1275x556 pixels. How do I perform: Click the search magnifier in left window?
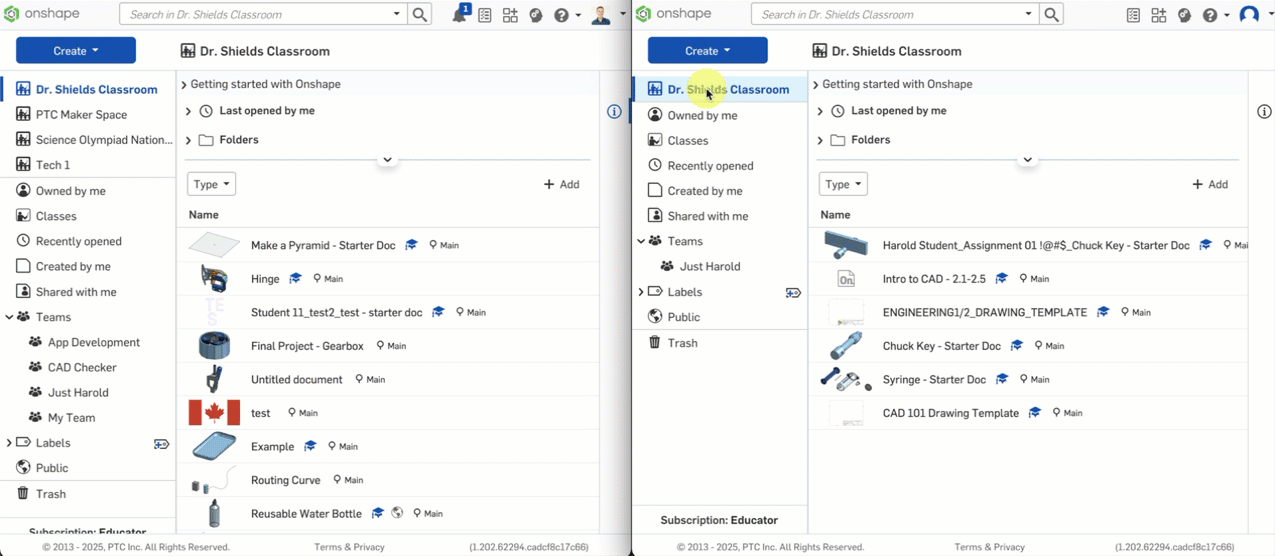coord(420,15)
